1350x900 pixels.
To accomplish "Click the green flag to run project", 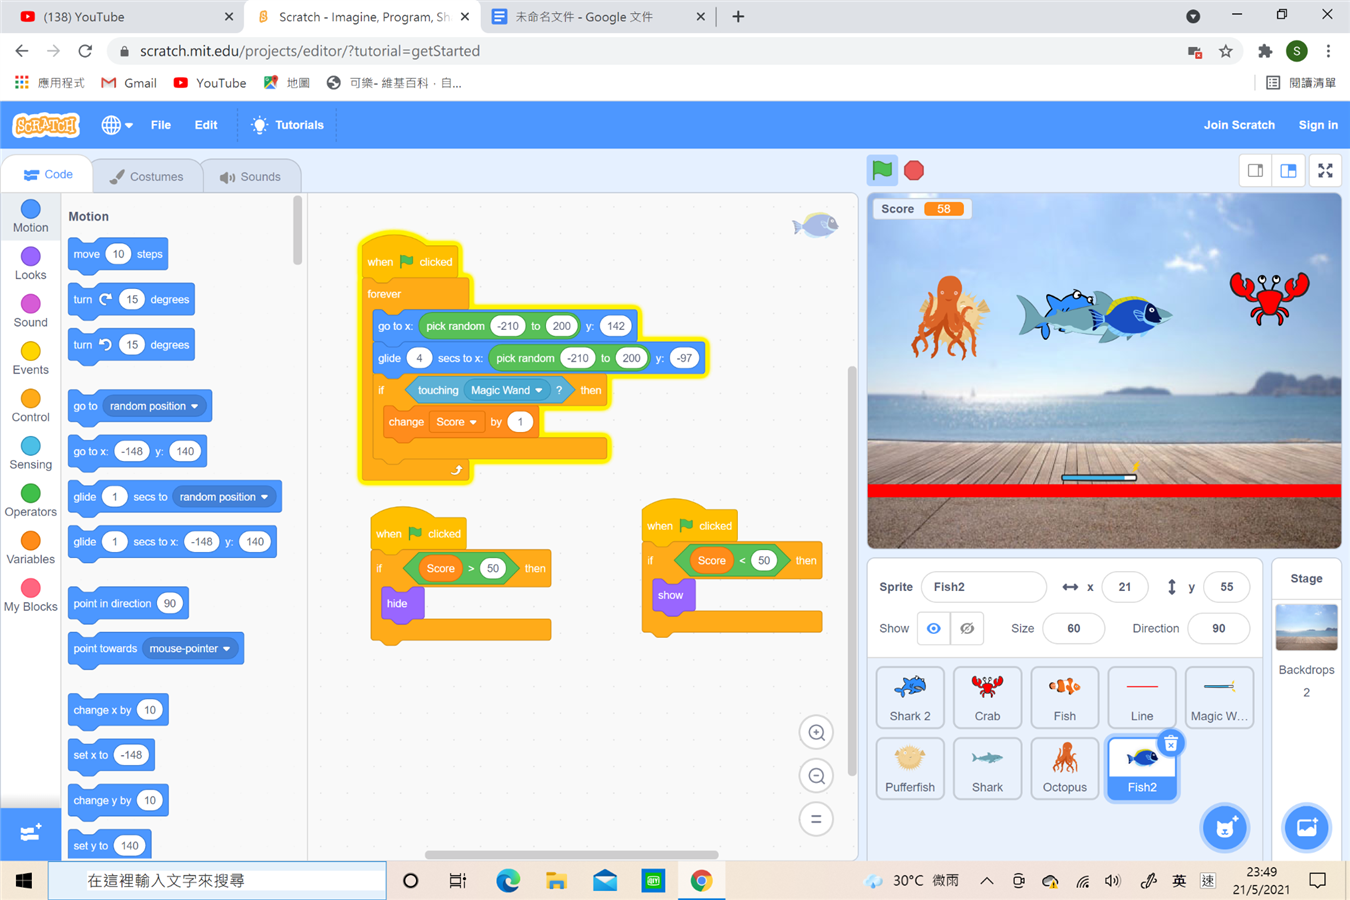I will [882, 170].
